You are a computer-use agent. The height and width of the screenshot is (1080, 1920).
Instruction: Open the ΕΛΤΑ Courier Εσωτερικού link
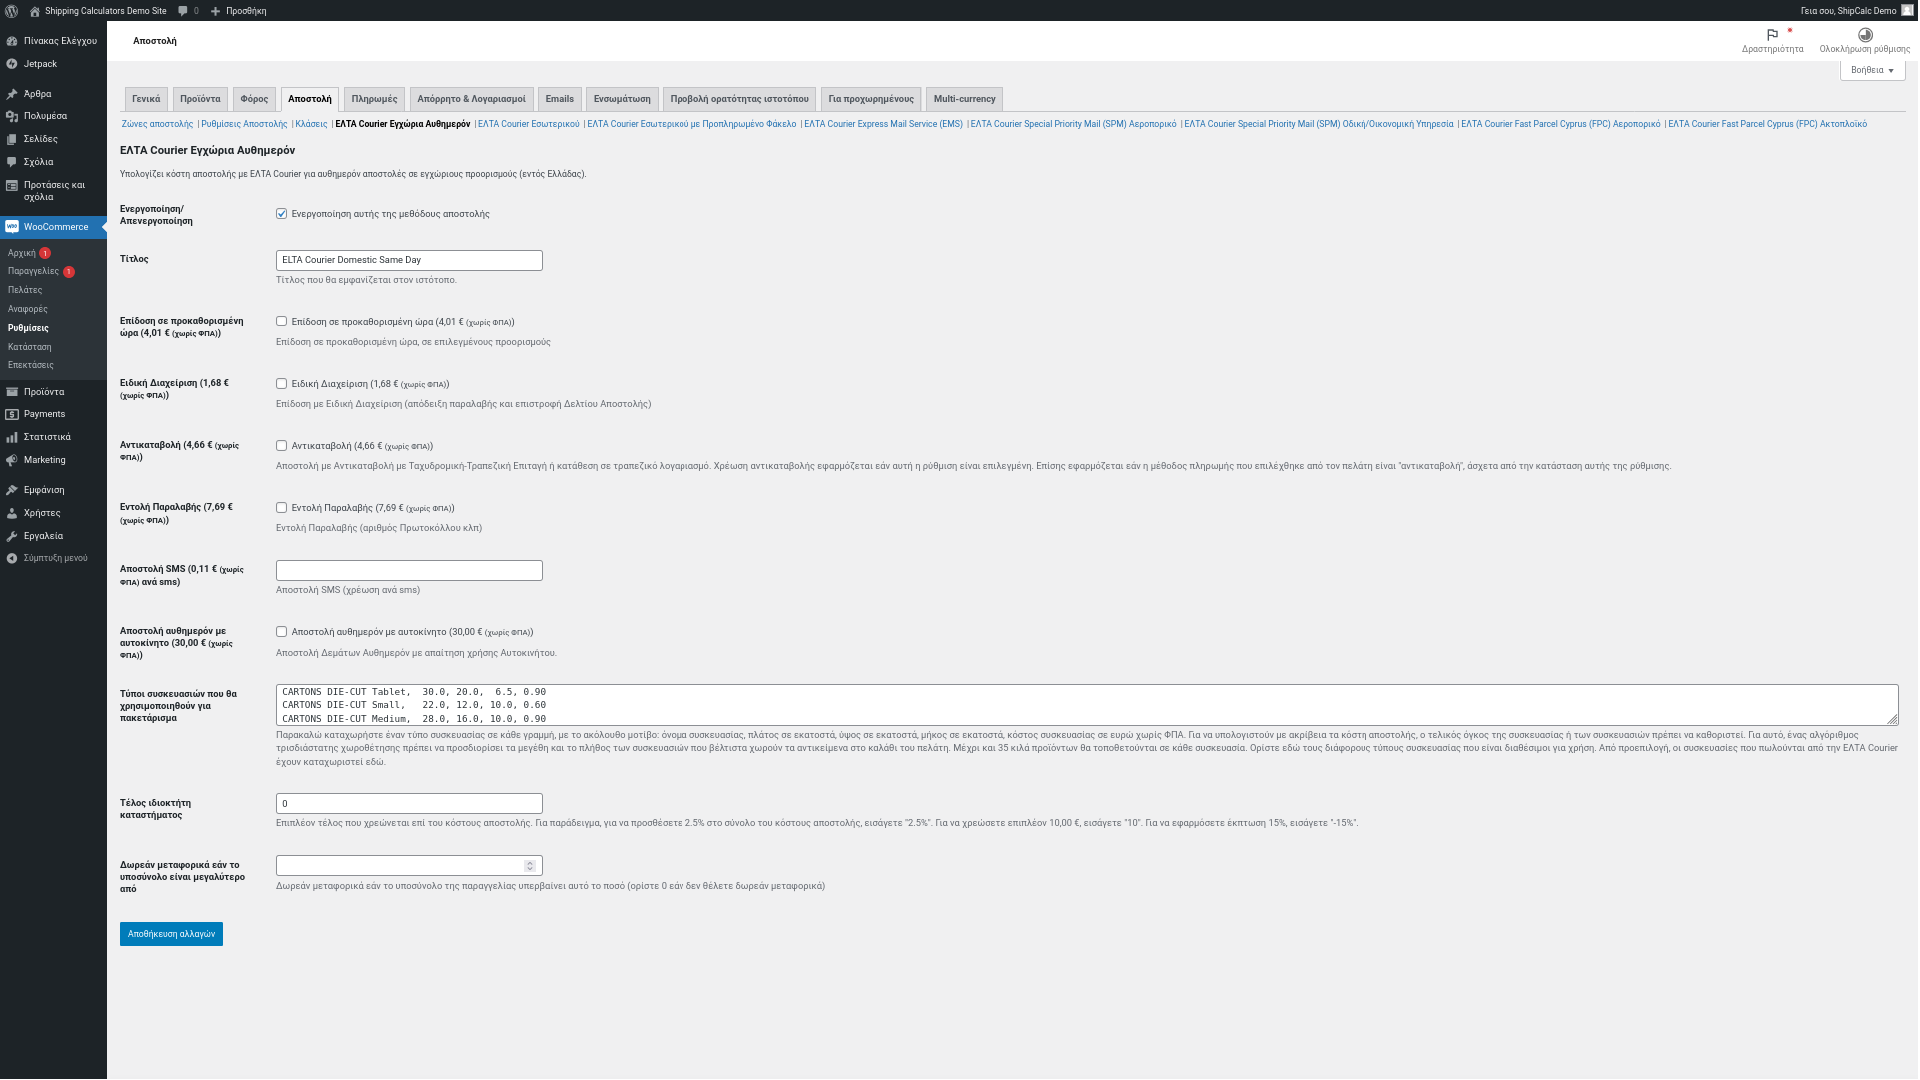(528, 125)
